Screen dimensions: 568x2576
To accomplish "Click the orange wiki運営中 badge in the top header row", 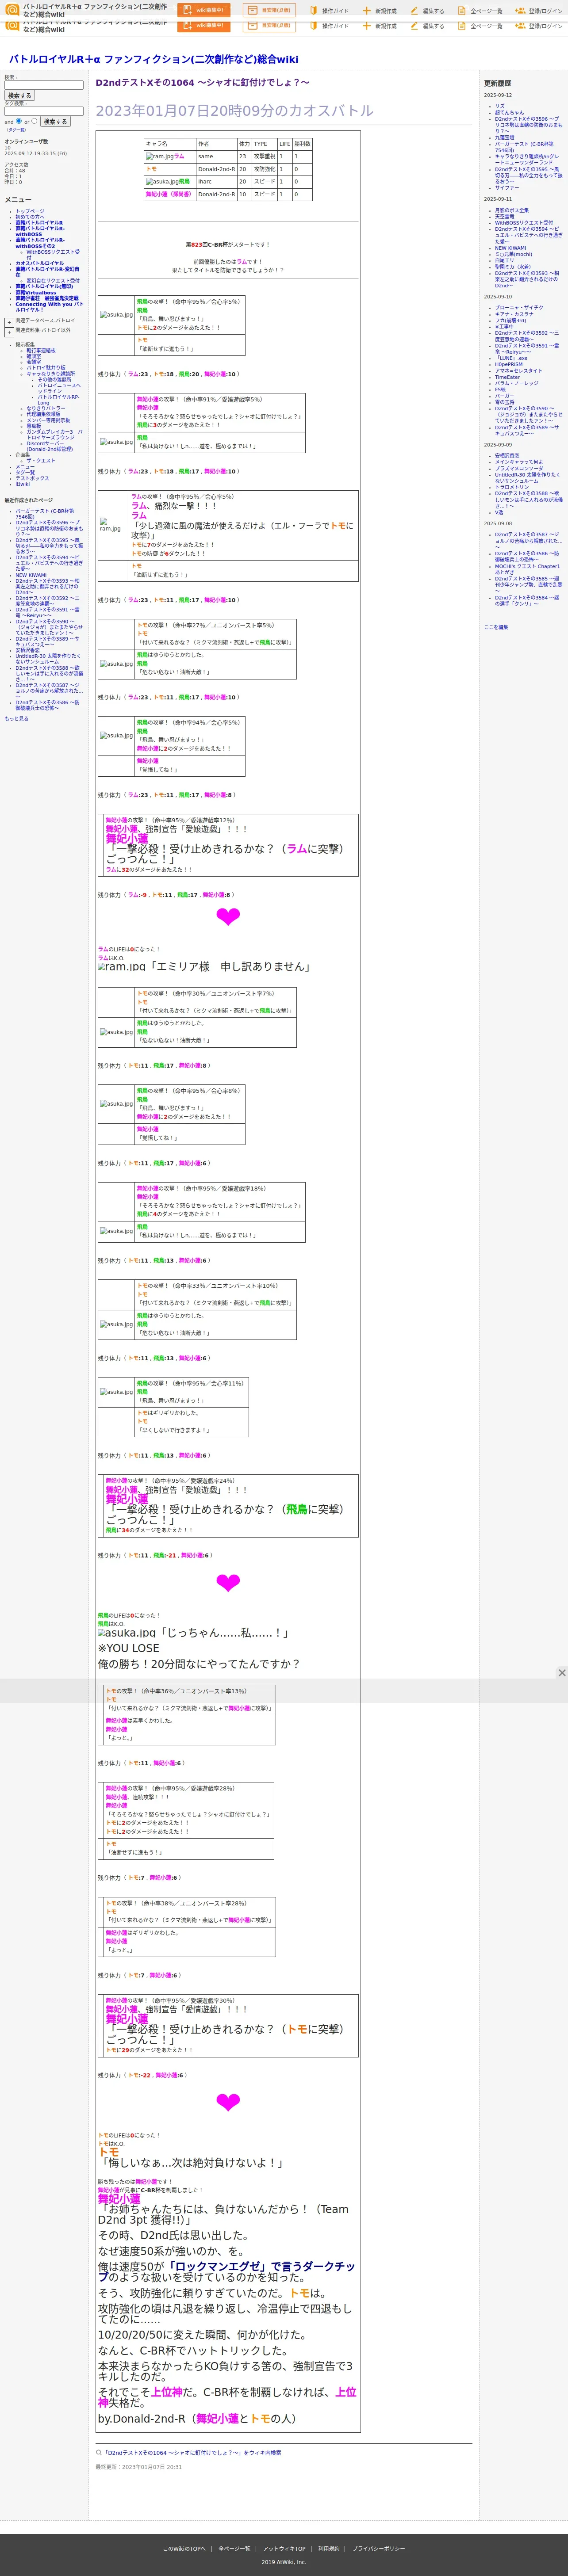I will click(x=204, y=10).
